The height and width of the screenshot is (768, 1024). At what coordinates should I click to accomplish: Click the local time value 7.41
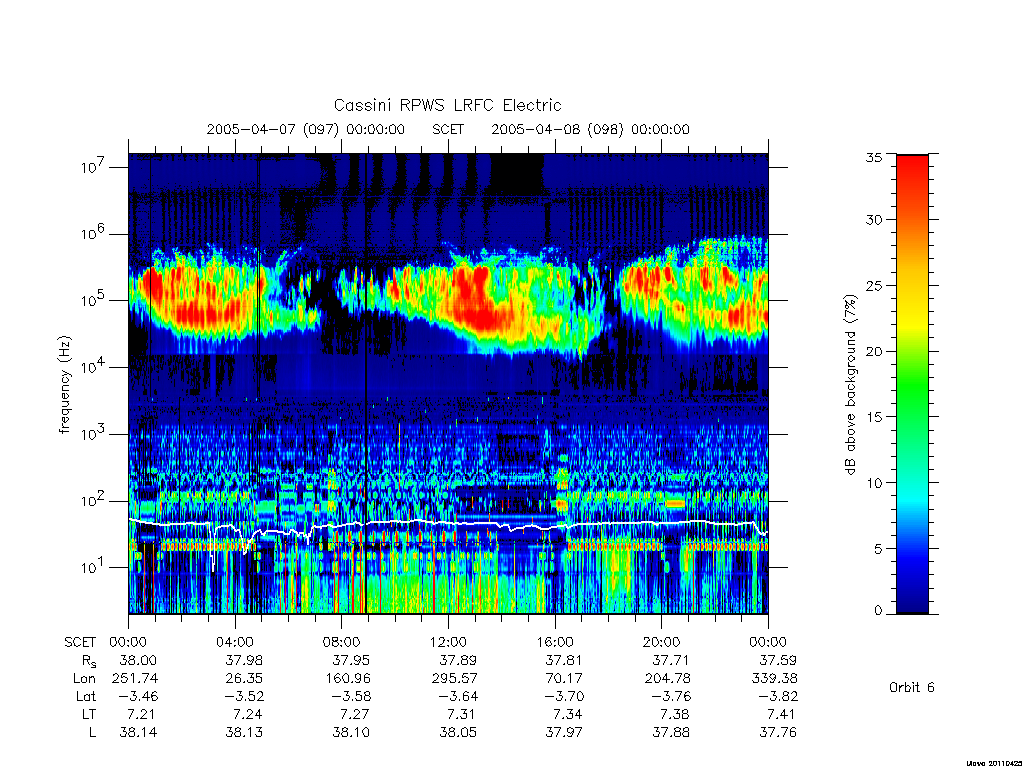click(782, 714)
